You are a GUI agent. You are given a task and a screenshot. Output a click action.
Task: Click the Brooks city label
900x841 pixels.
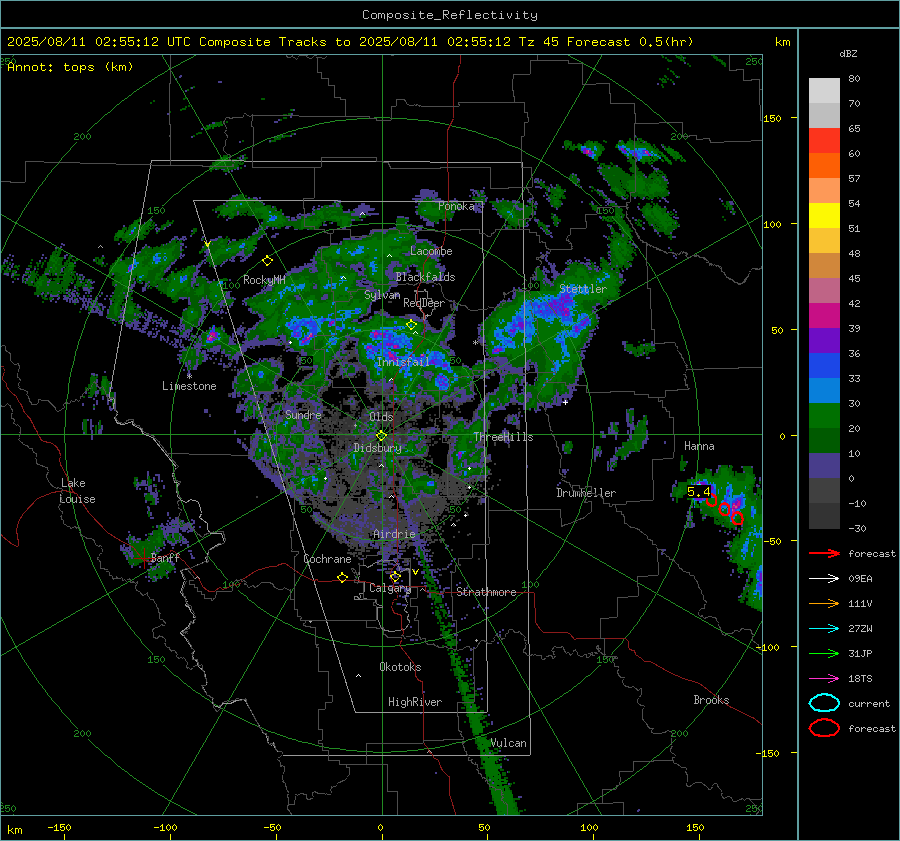tap(711, 700)
